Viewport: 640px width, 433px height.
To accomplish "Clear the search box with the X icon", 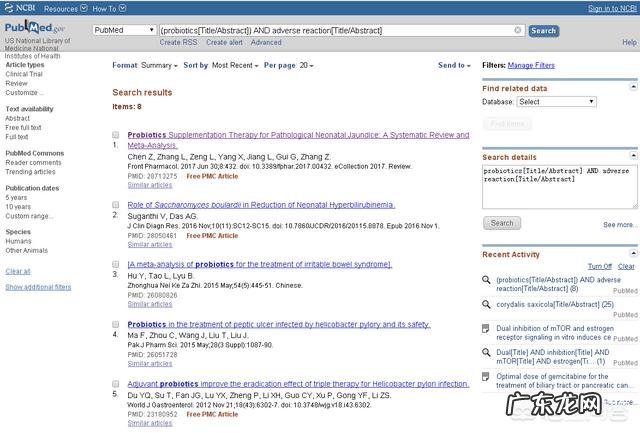I will pyautogui.click(x=517, y=30).
